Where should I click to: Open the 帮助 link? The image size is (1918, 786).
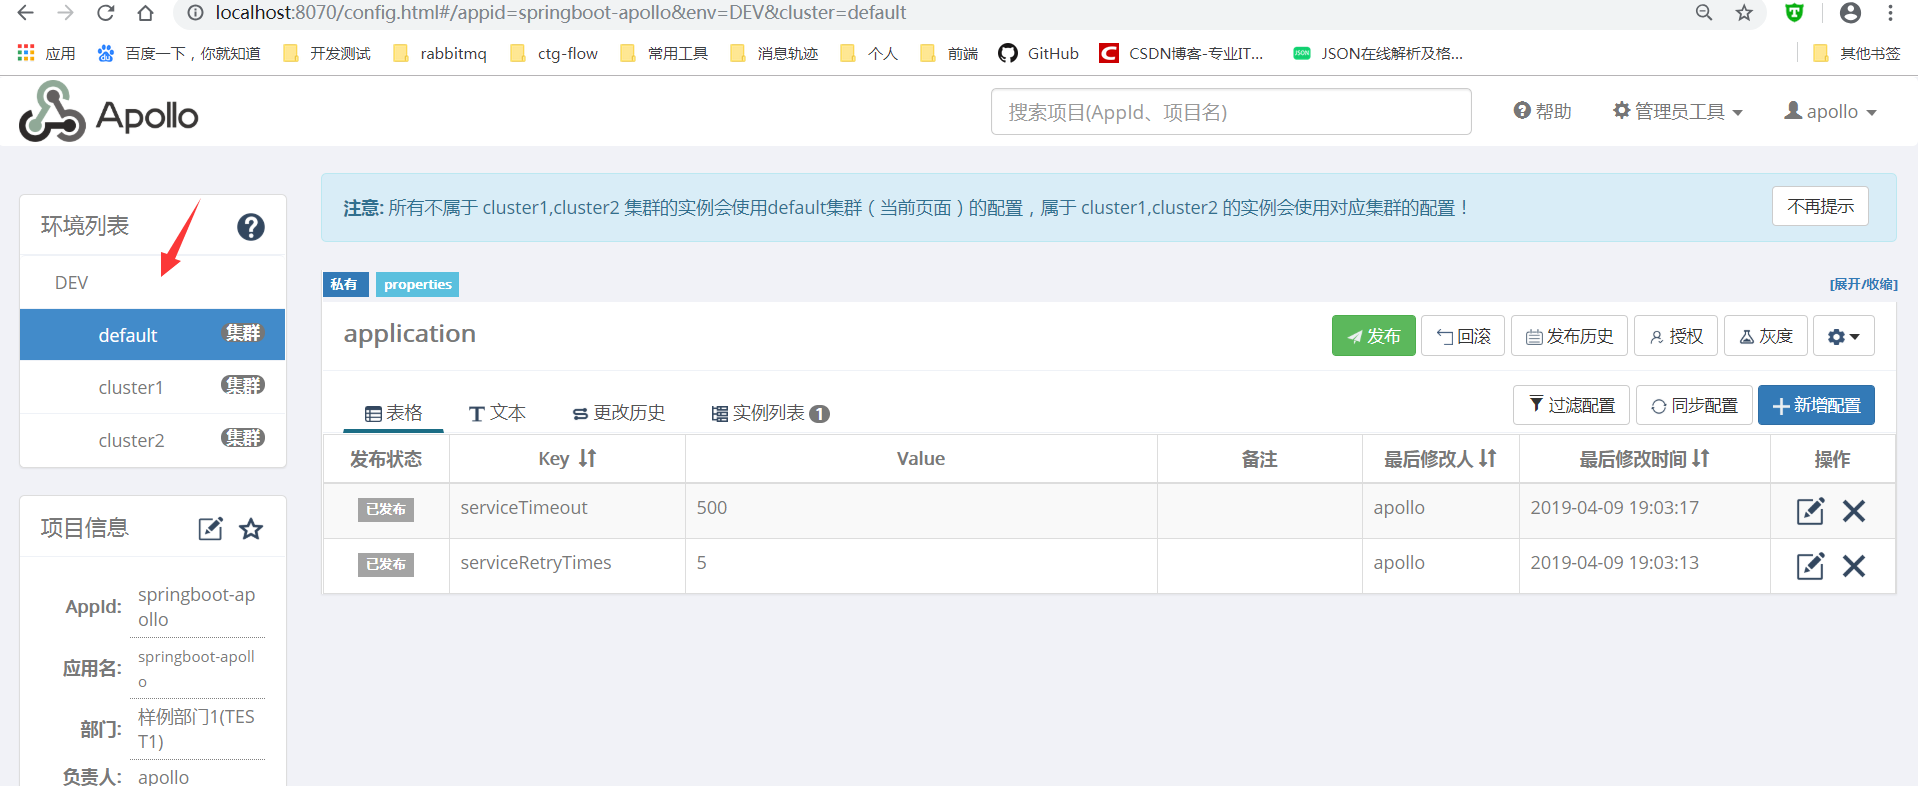pyautogui.click(x=1542, y=111)
